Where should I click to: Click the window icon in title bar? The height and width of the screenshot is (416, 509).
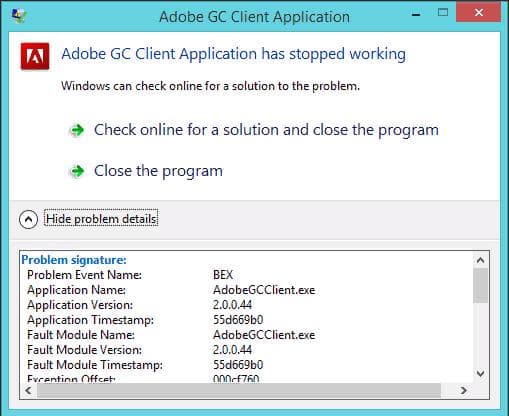click(x=18, y=15)
